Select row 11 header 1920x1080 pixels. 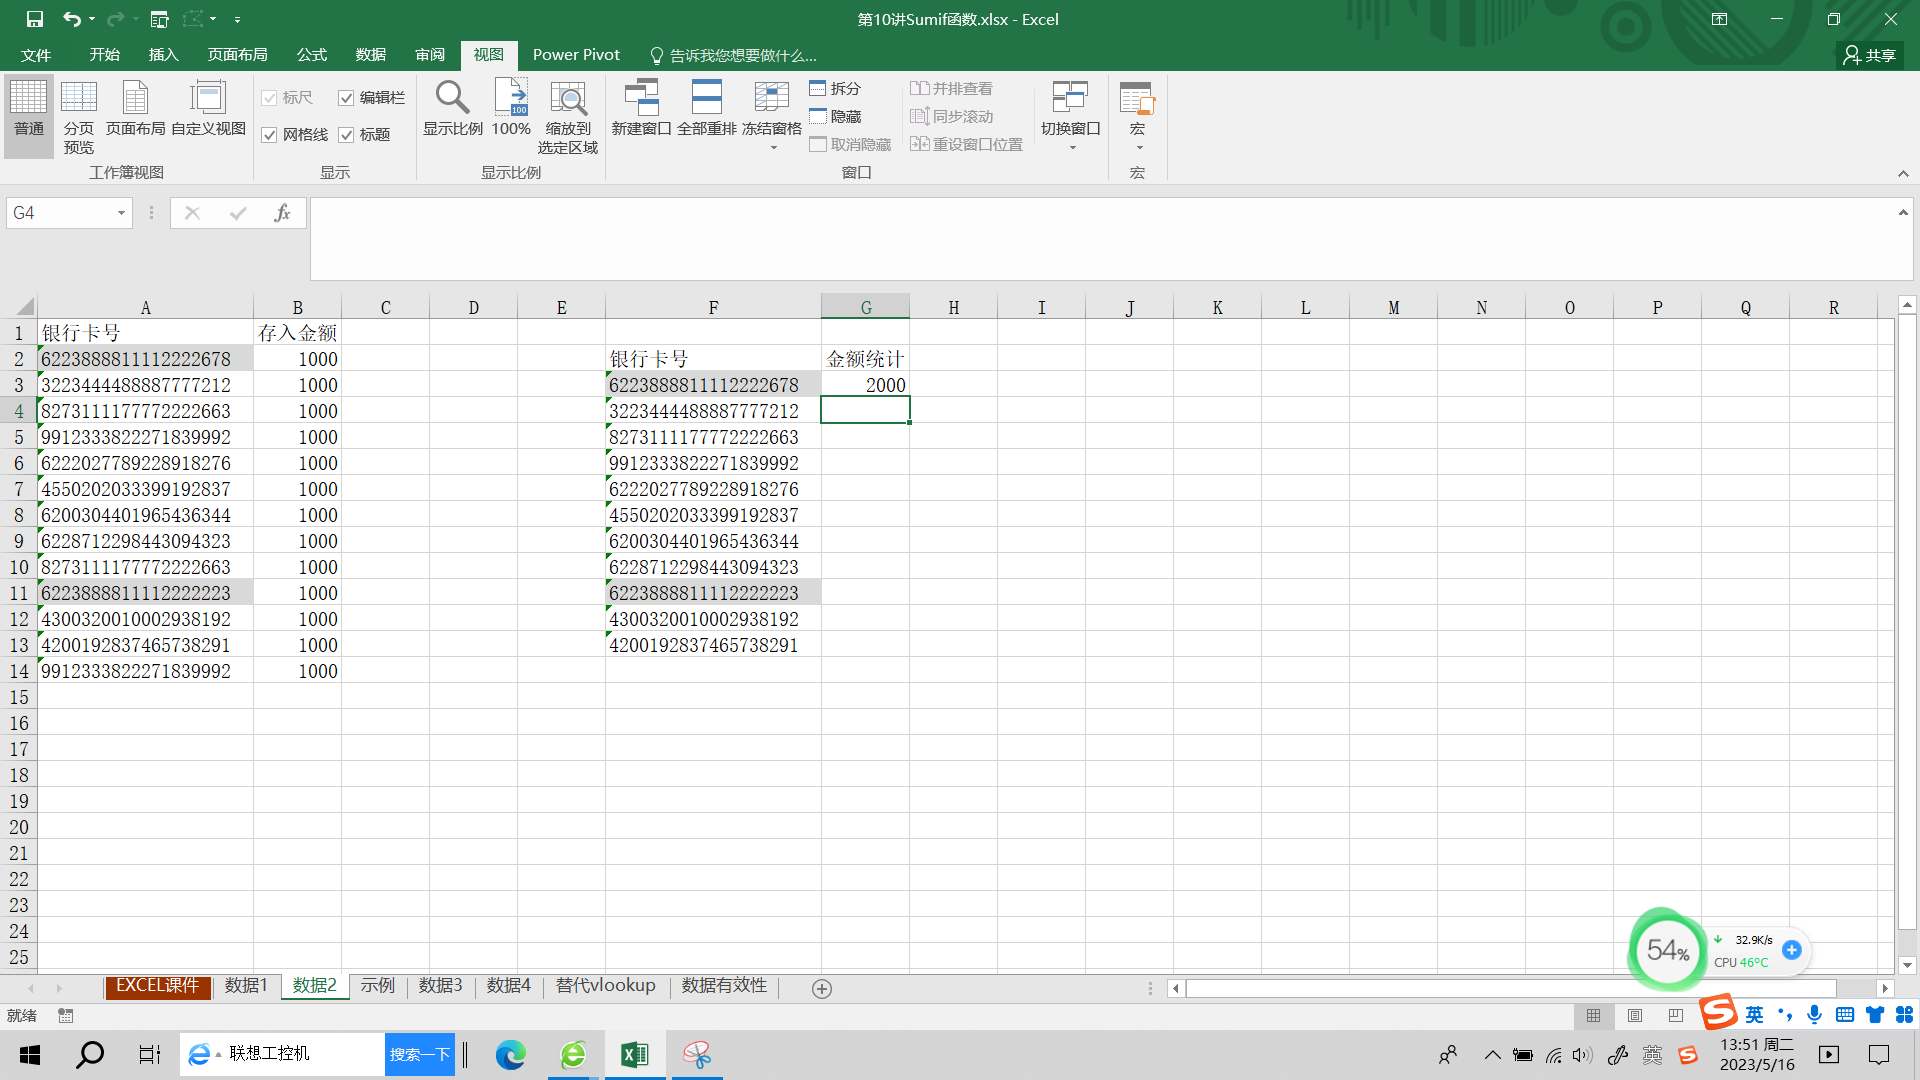(19, 593)
